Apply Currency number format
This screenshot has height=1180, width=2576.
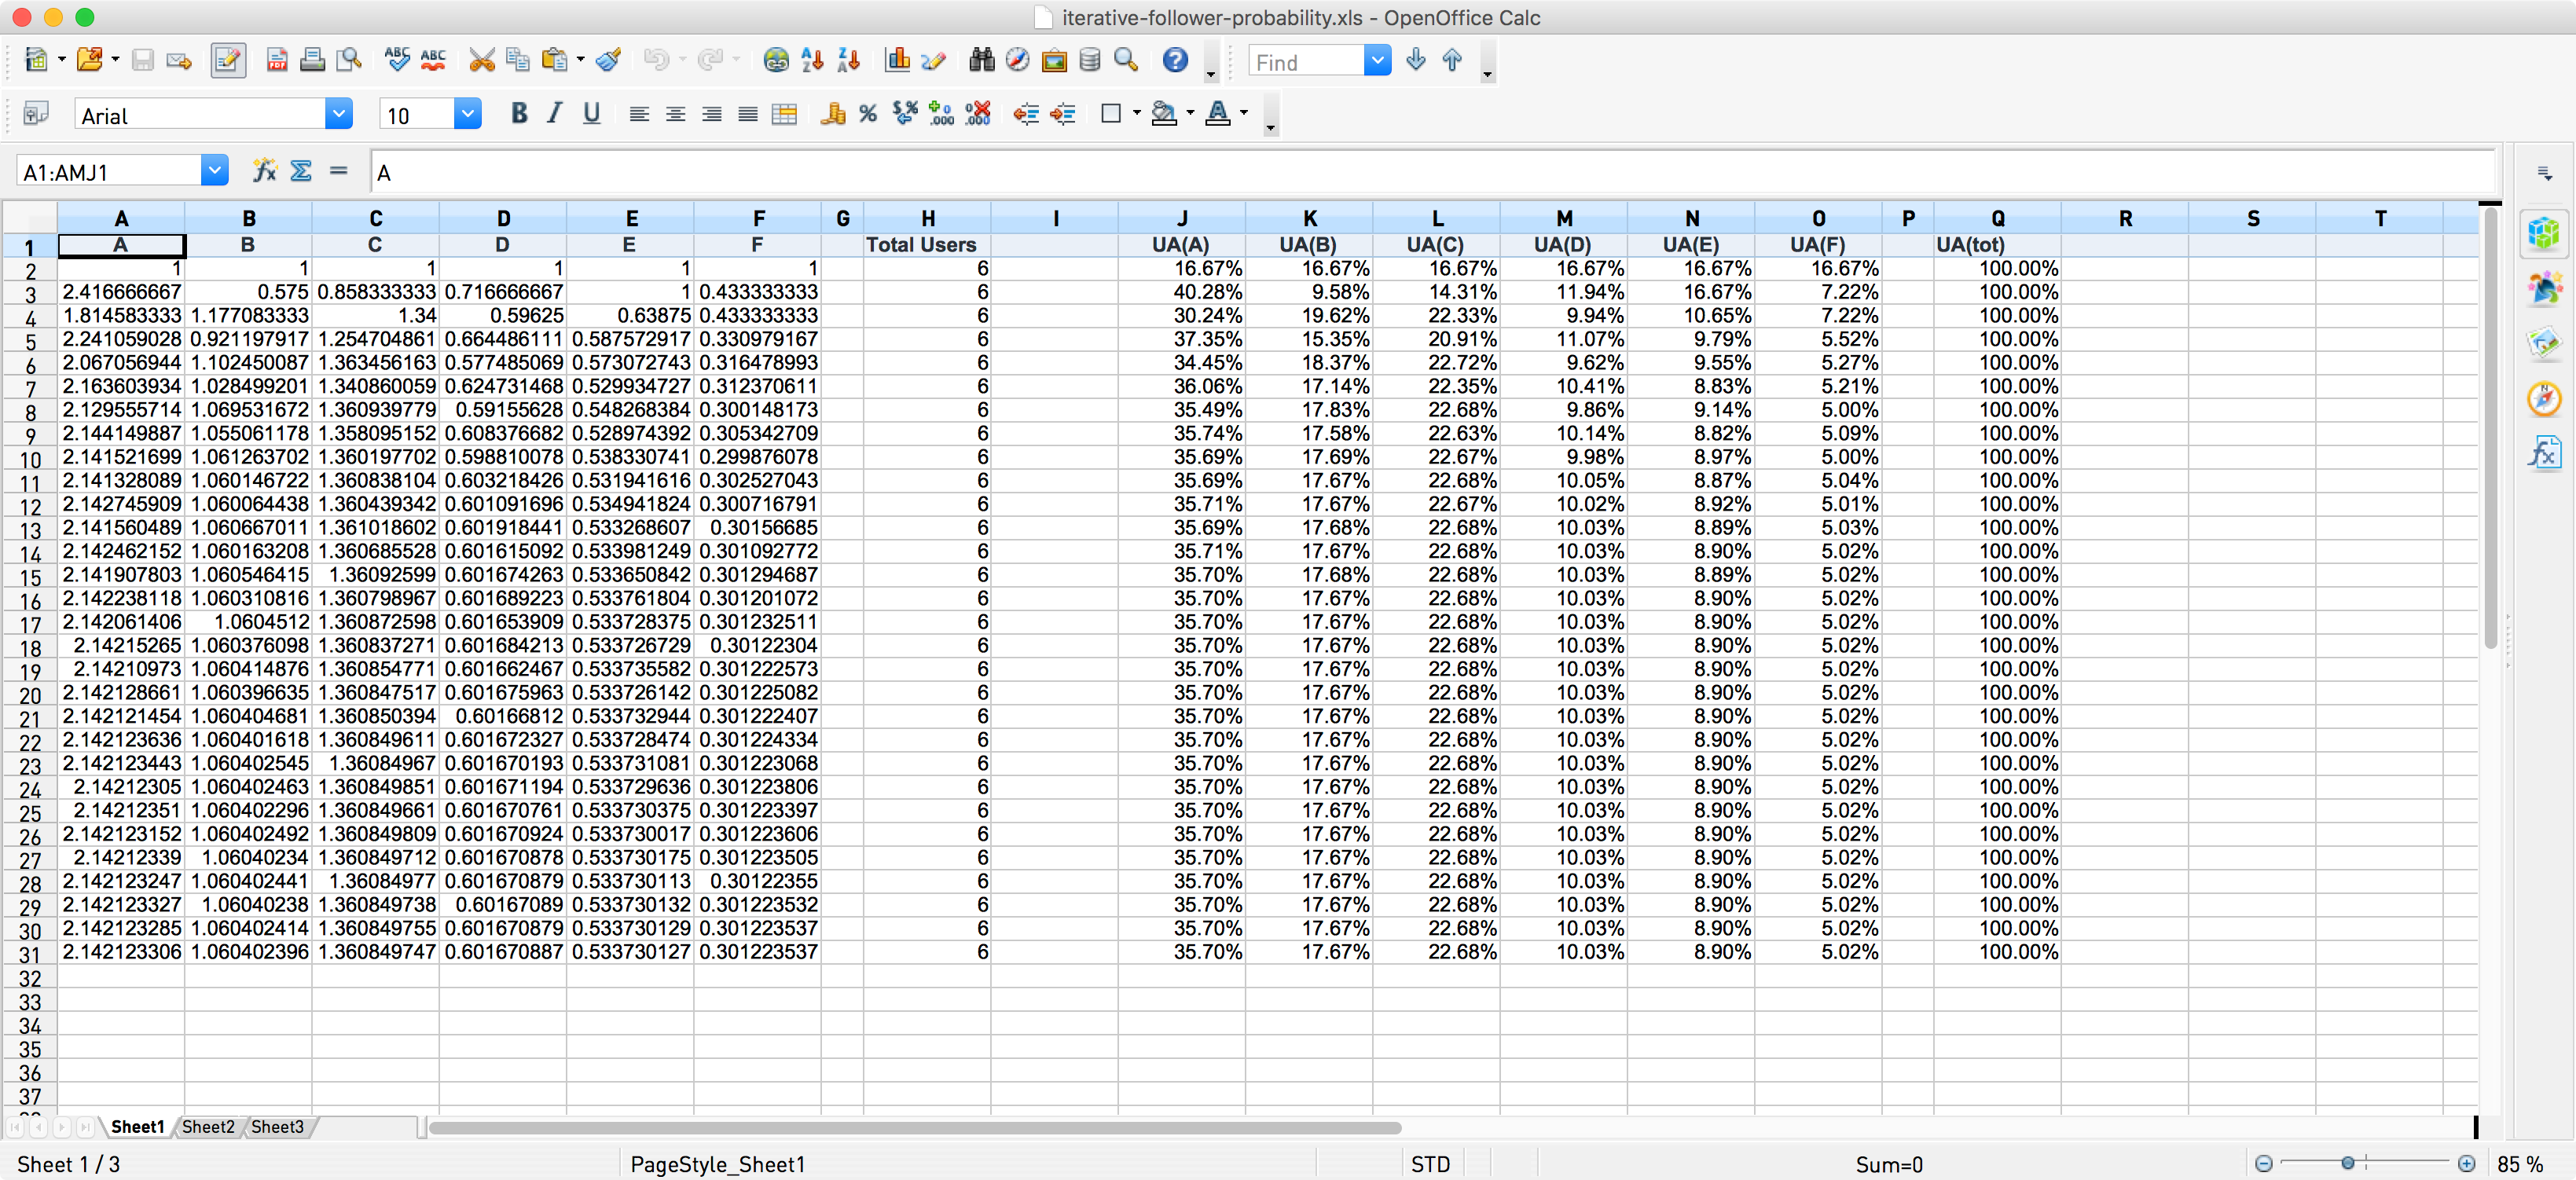[833, 114]
